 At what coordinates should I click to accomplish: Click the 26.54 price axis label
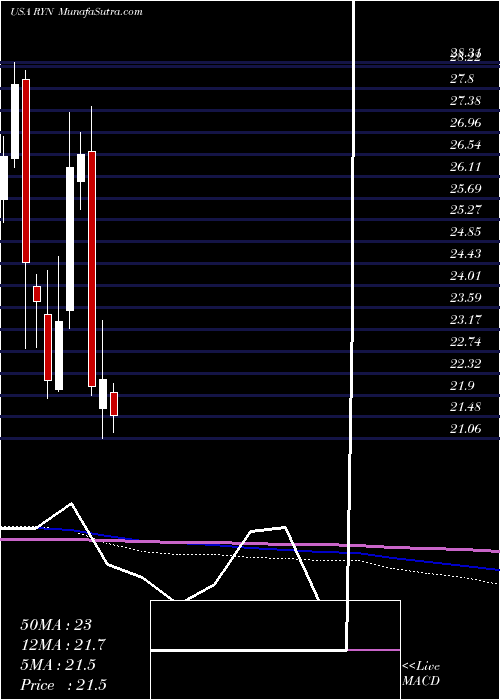click(466, 145)
